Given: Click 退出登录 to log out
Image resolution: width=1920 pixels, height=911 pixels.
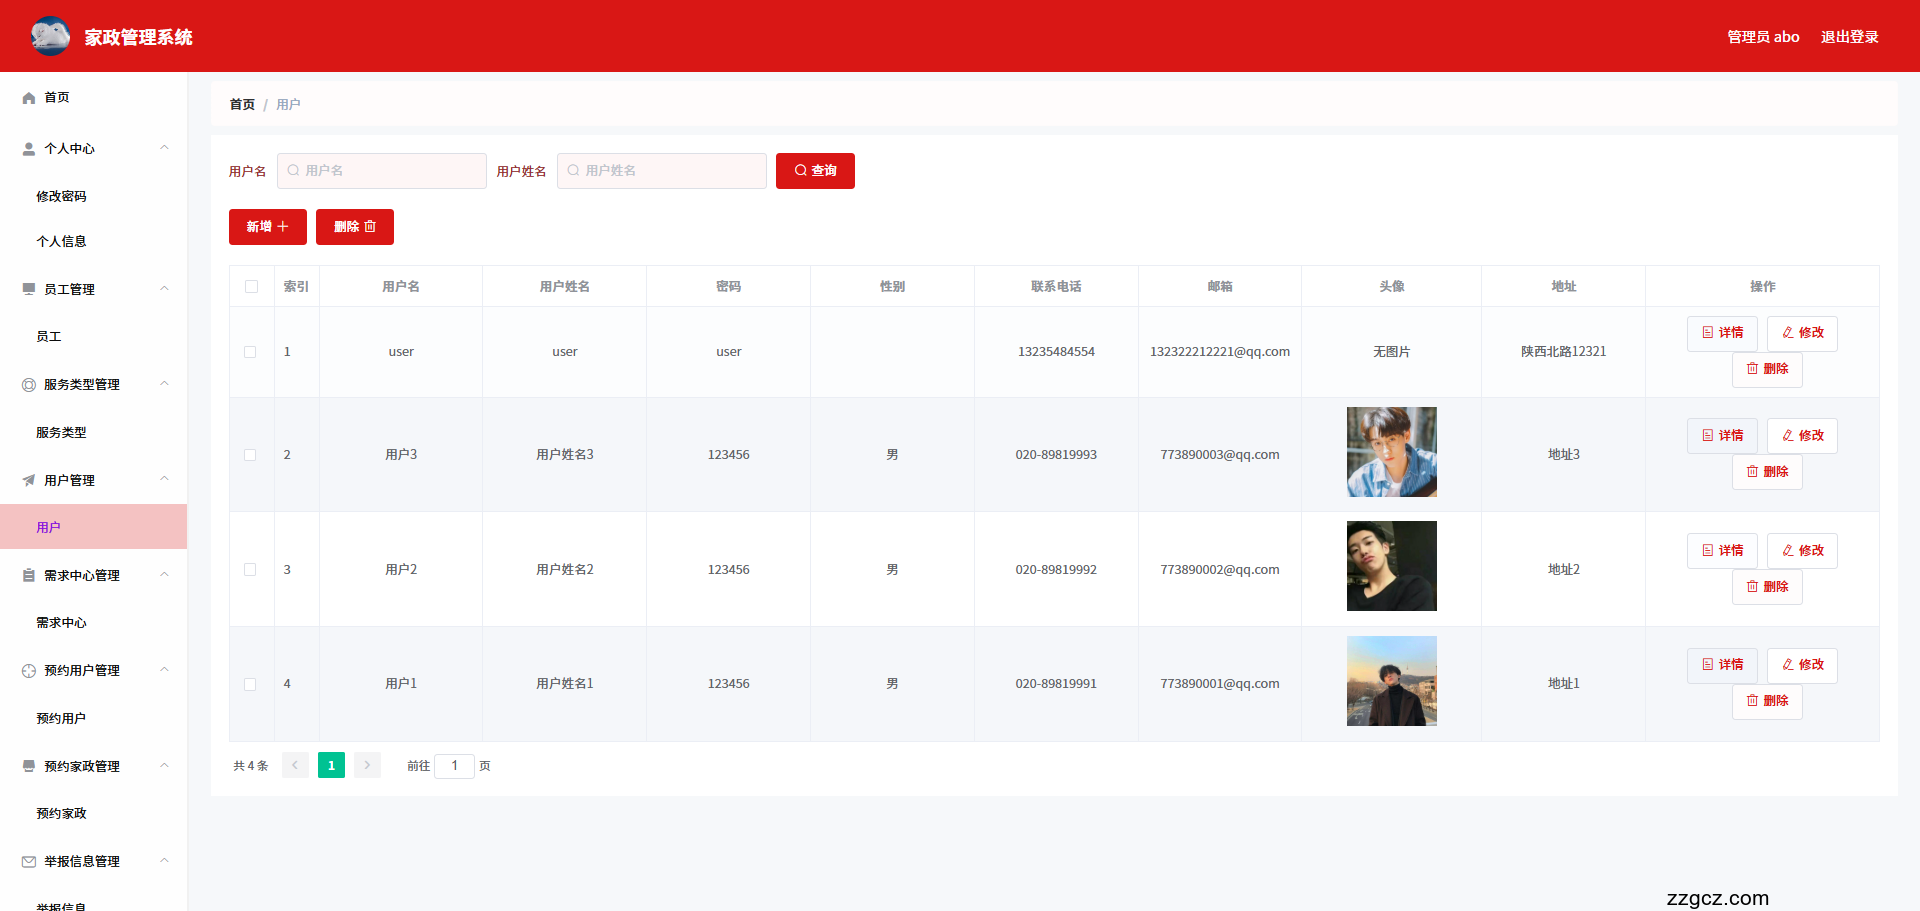Looking at the screenshot, I should click(x=1849, y=37).
